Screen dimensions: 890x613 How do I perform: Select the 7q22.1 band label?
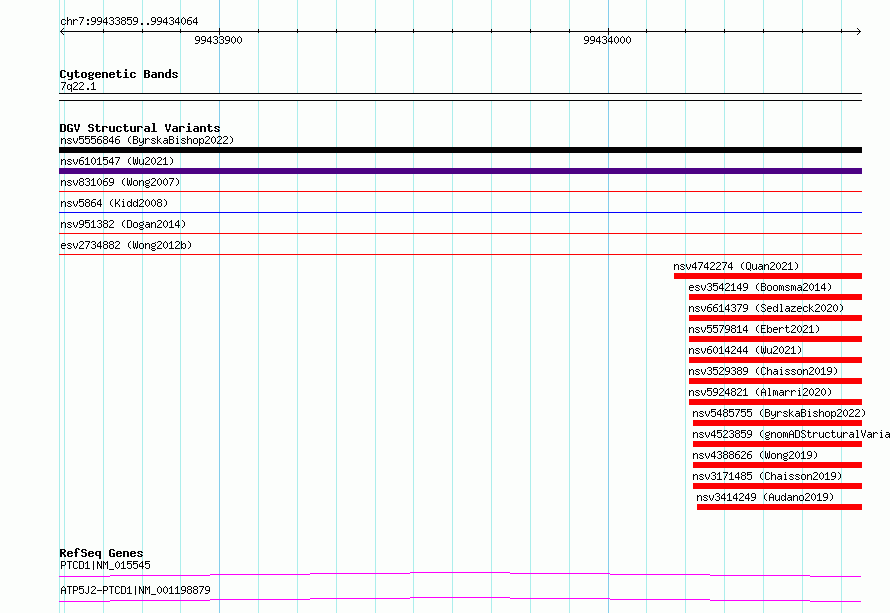click(78, 86)
